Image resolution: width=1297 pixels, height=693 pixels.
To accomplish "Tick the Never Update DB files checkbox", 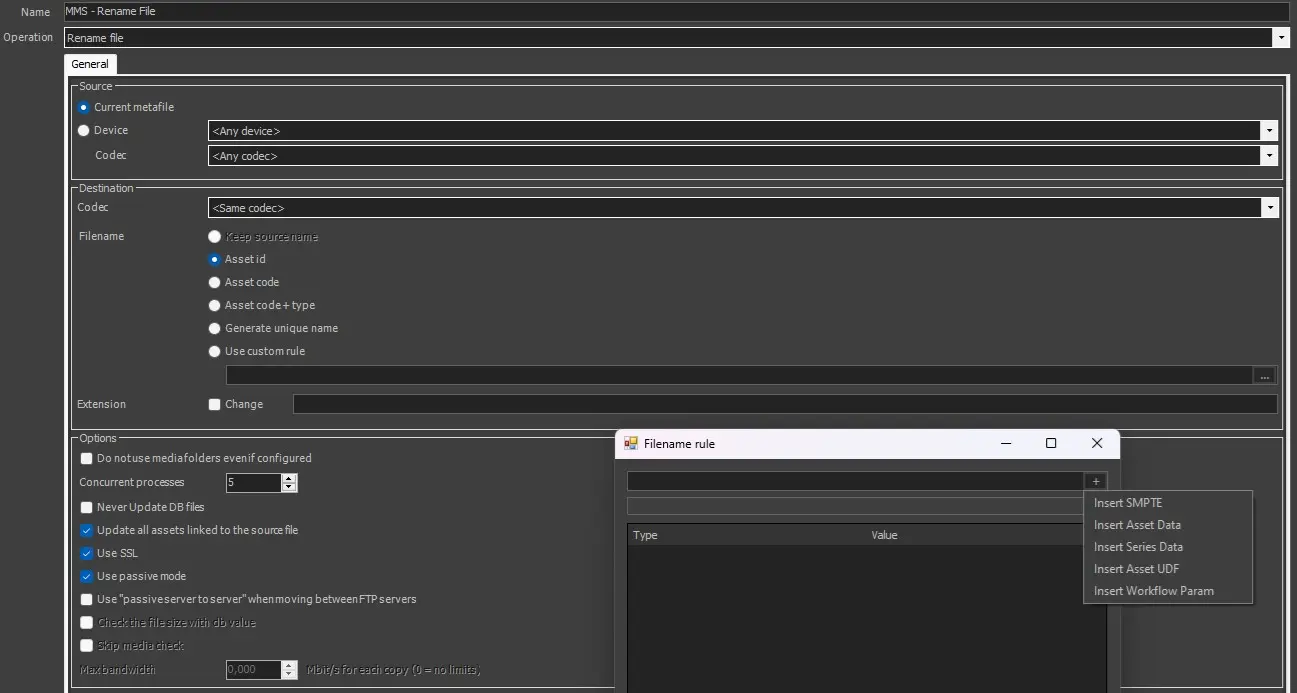I will (x=86, y=507).
